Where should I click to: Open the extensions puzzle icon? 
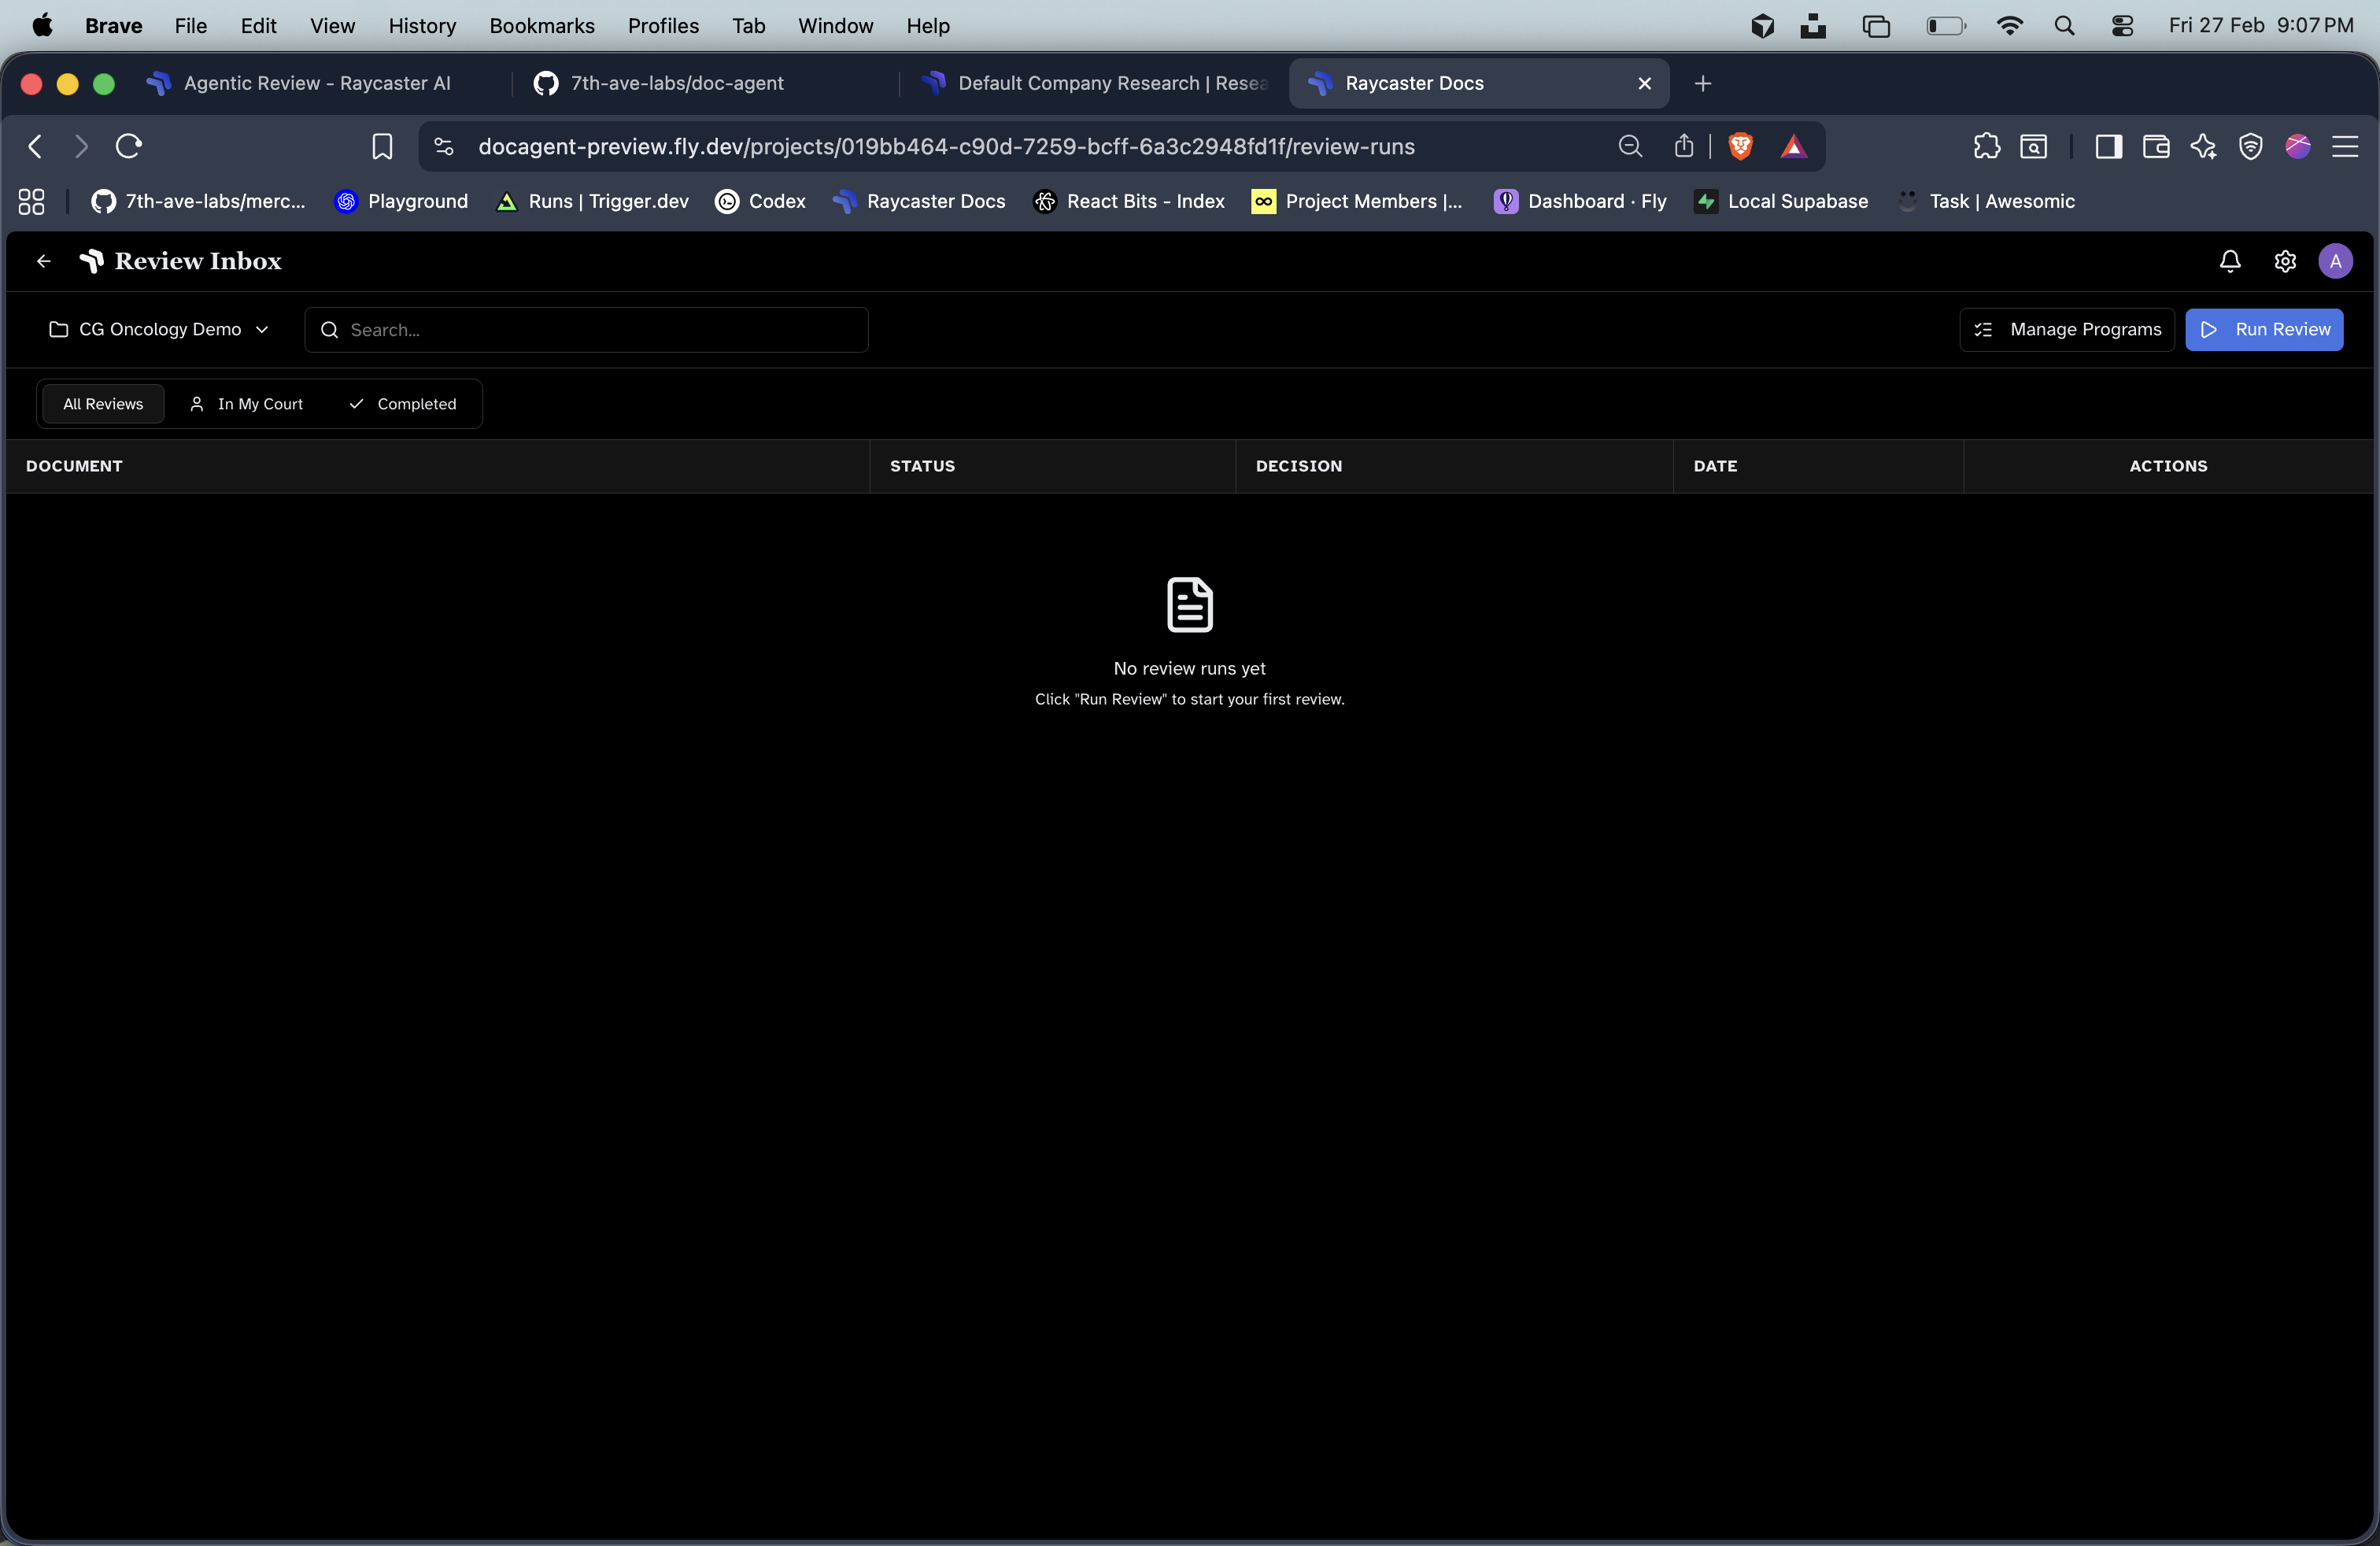point(1987,146)
